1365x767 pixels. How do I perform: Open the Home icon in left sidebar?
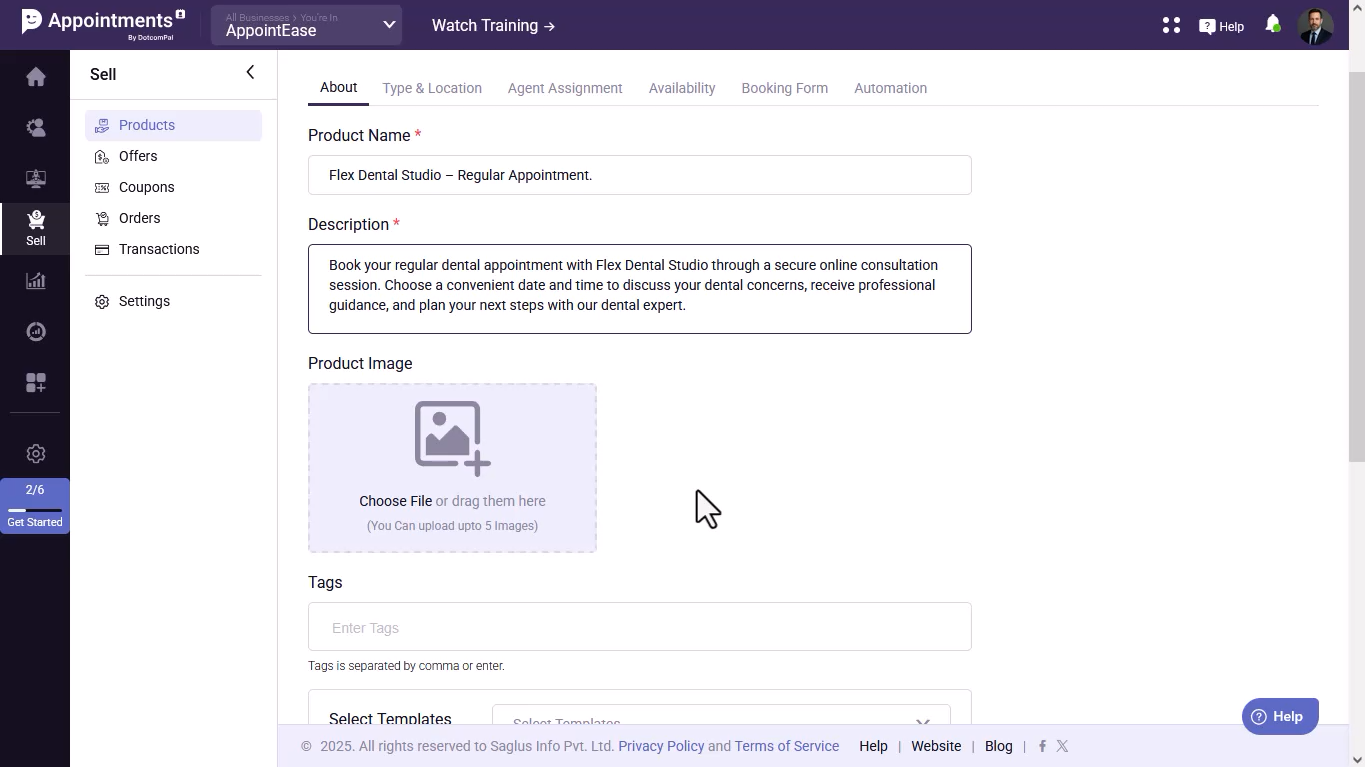(35, 77)
